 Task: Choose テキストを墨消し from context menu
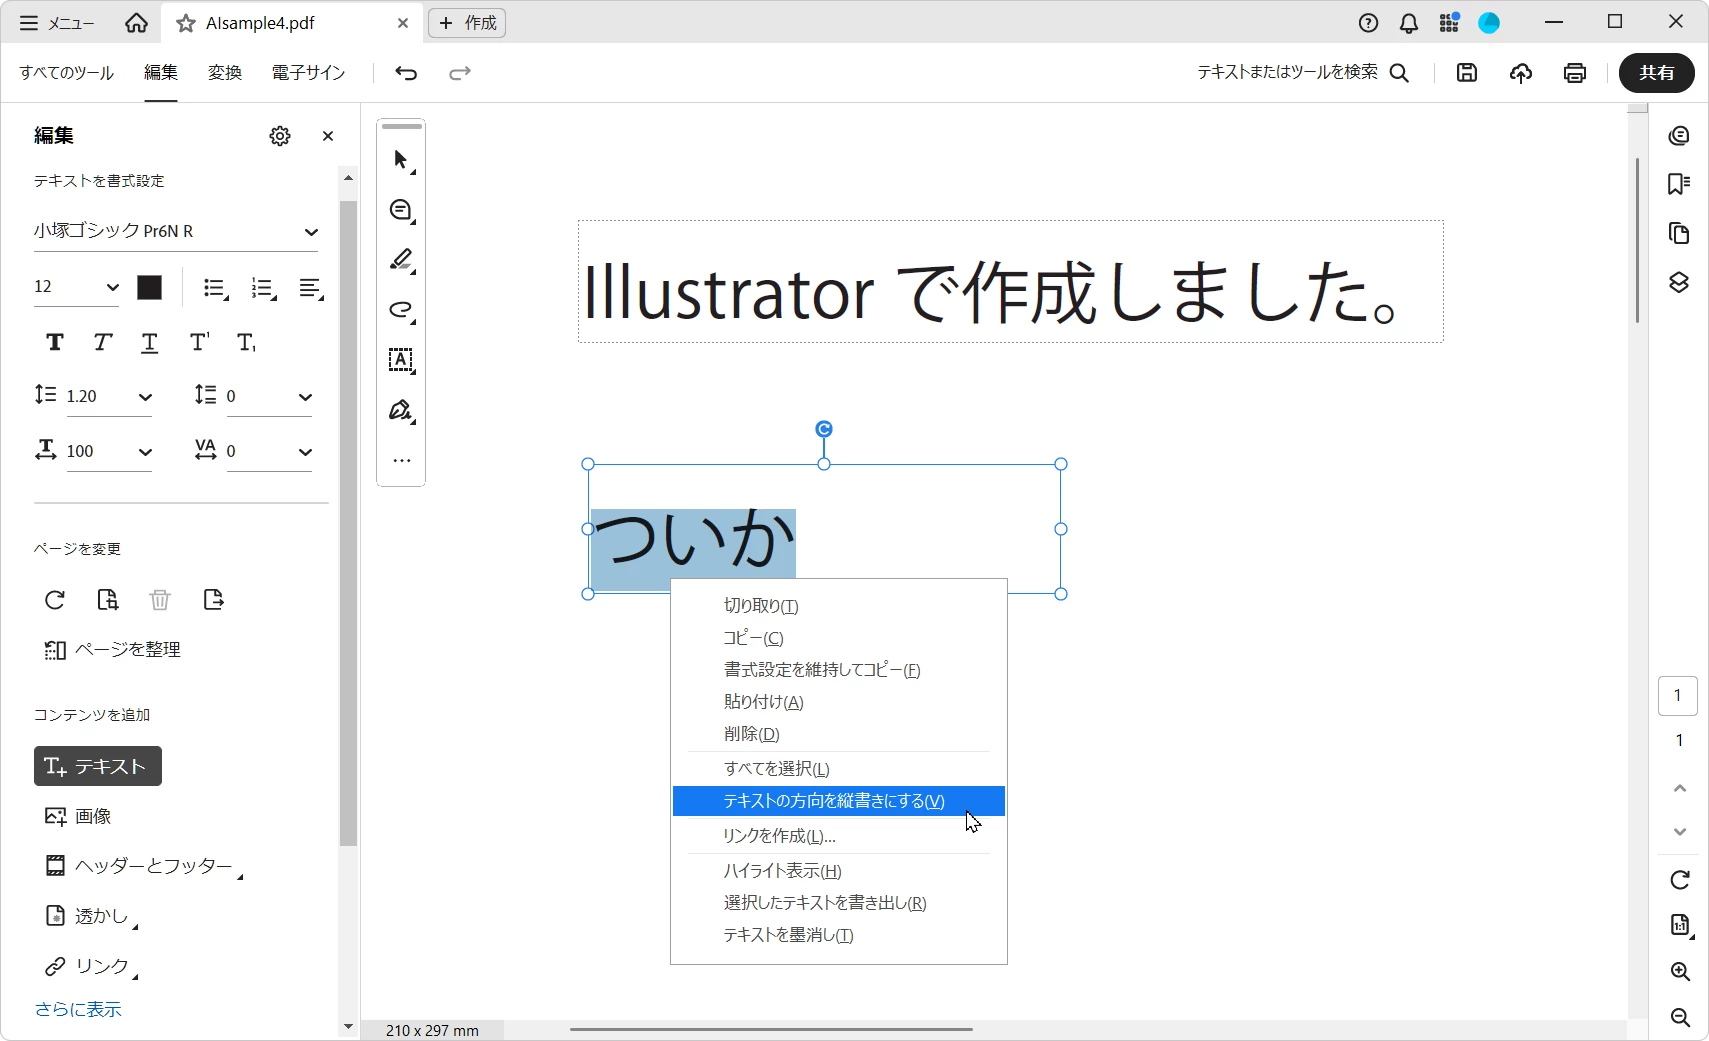pyautogui.click(x=838, y=935)
